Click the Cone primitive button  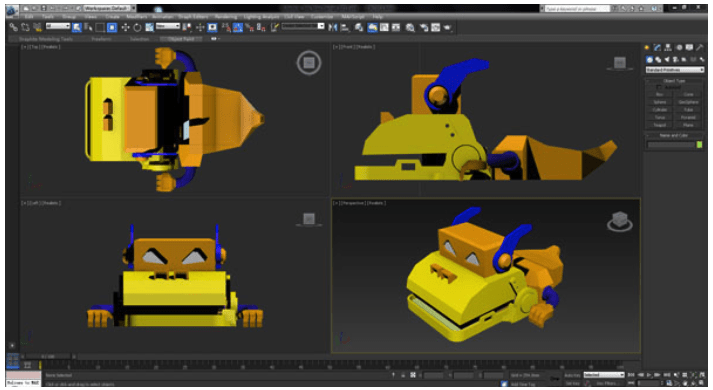688,95
